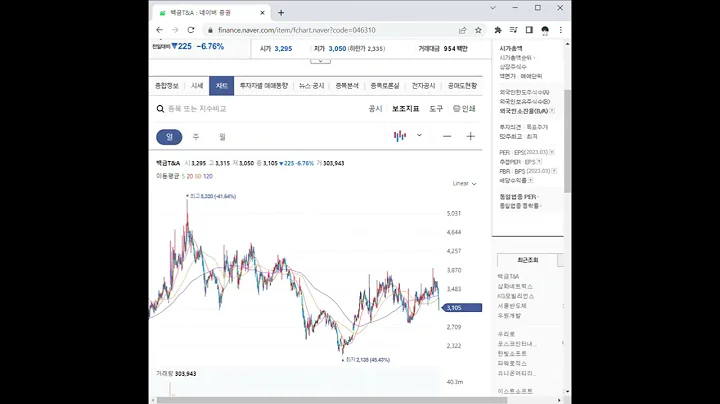This screenshot has width=720, height=404.
Task: Toggle the 공시 chart option
Action: (x=375, y=109)
